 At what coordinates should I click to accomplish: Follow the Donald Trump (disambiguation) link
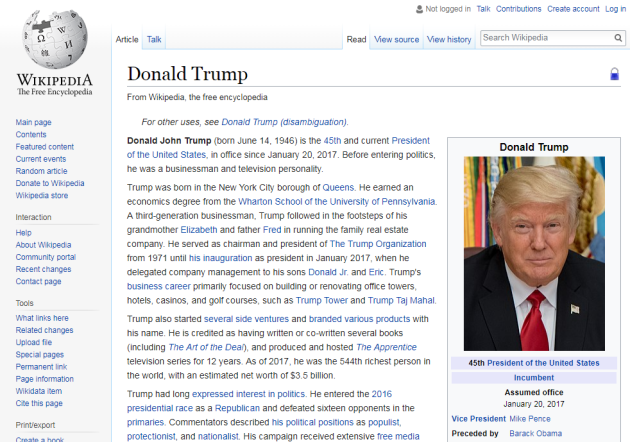284,122
